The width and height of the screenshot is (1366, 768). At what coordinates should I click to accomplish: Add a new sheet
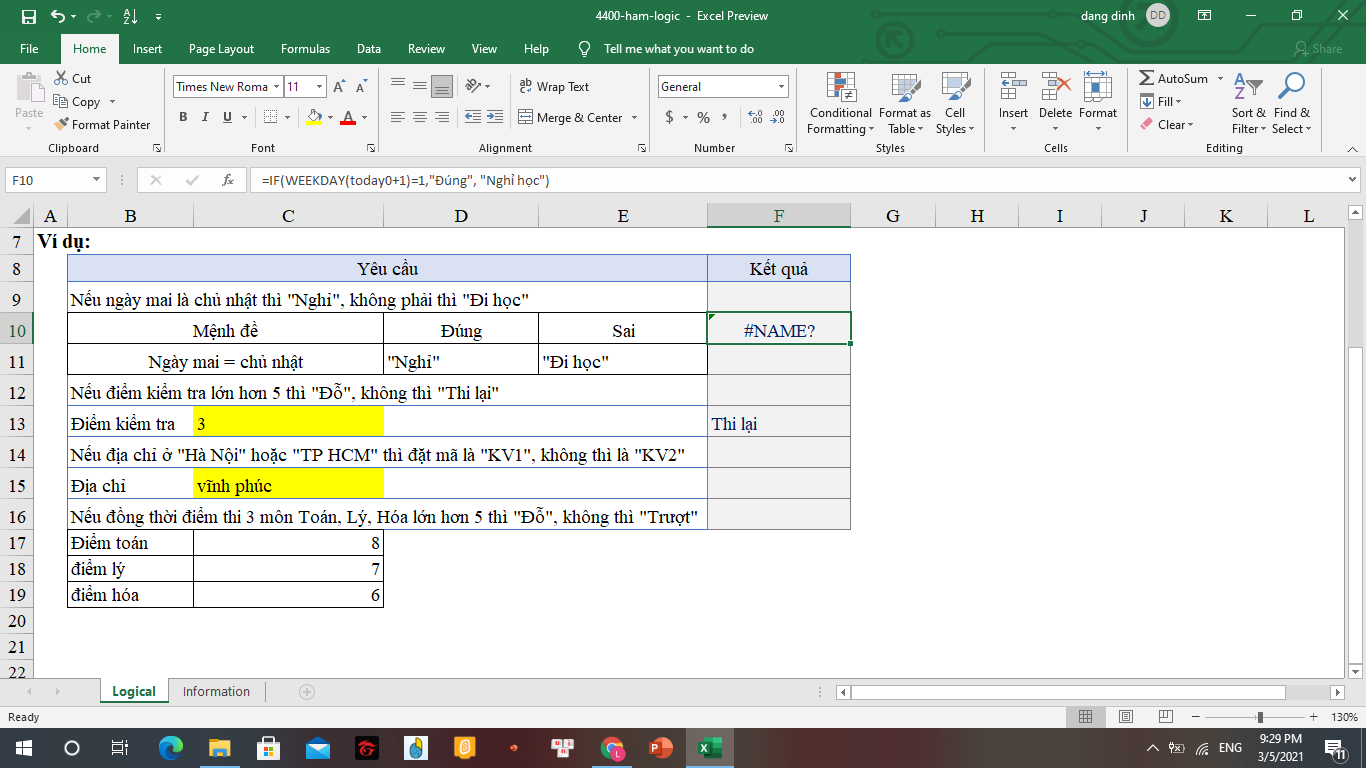(x=307, y=692)
